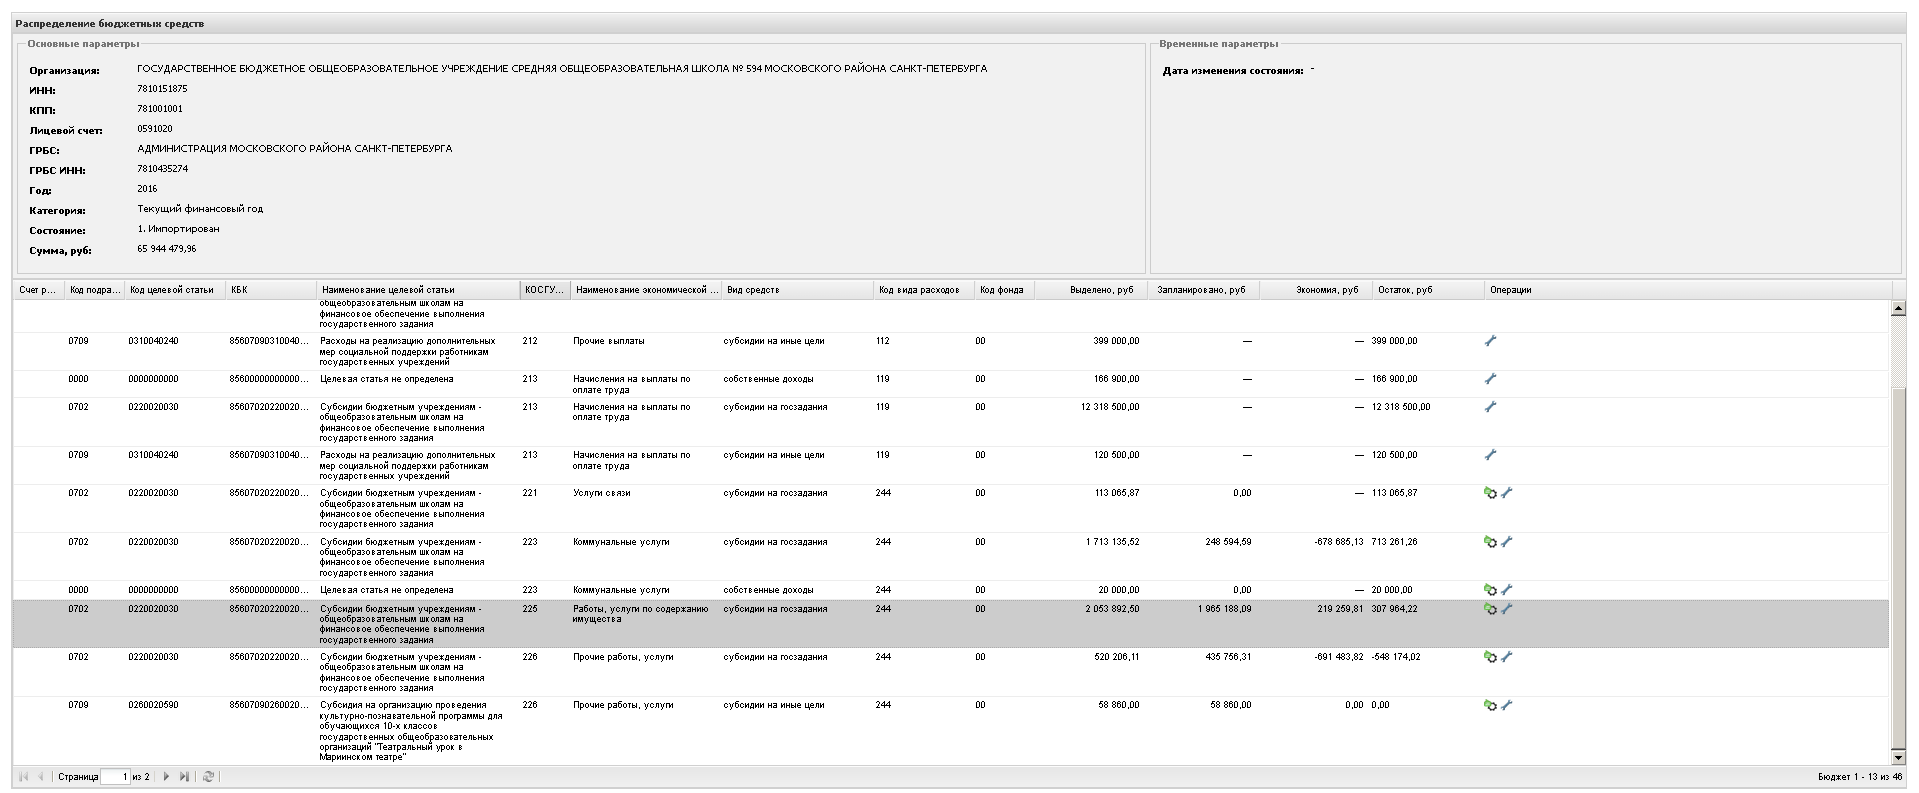Sort by 'КОСГУ' column header
The height and width of the screenshot is (793, 1919).
coord(545,290)
